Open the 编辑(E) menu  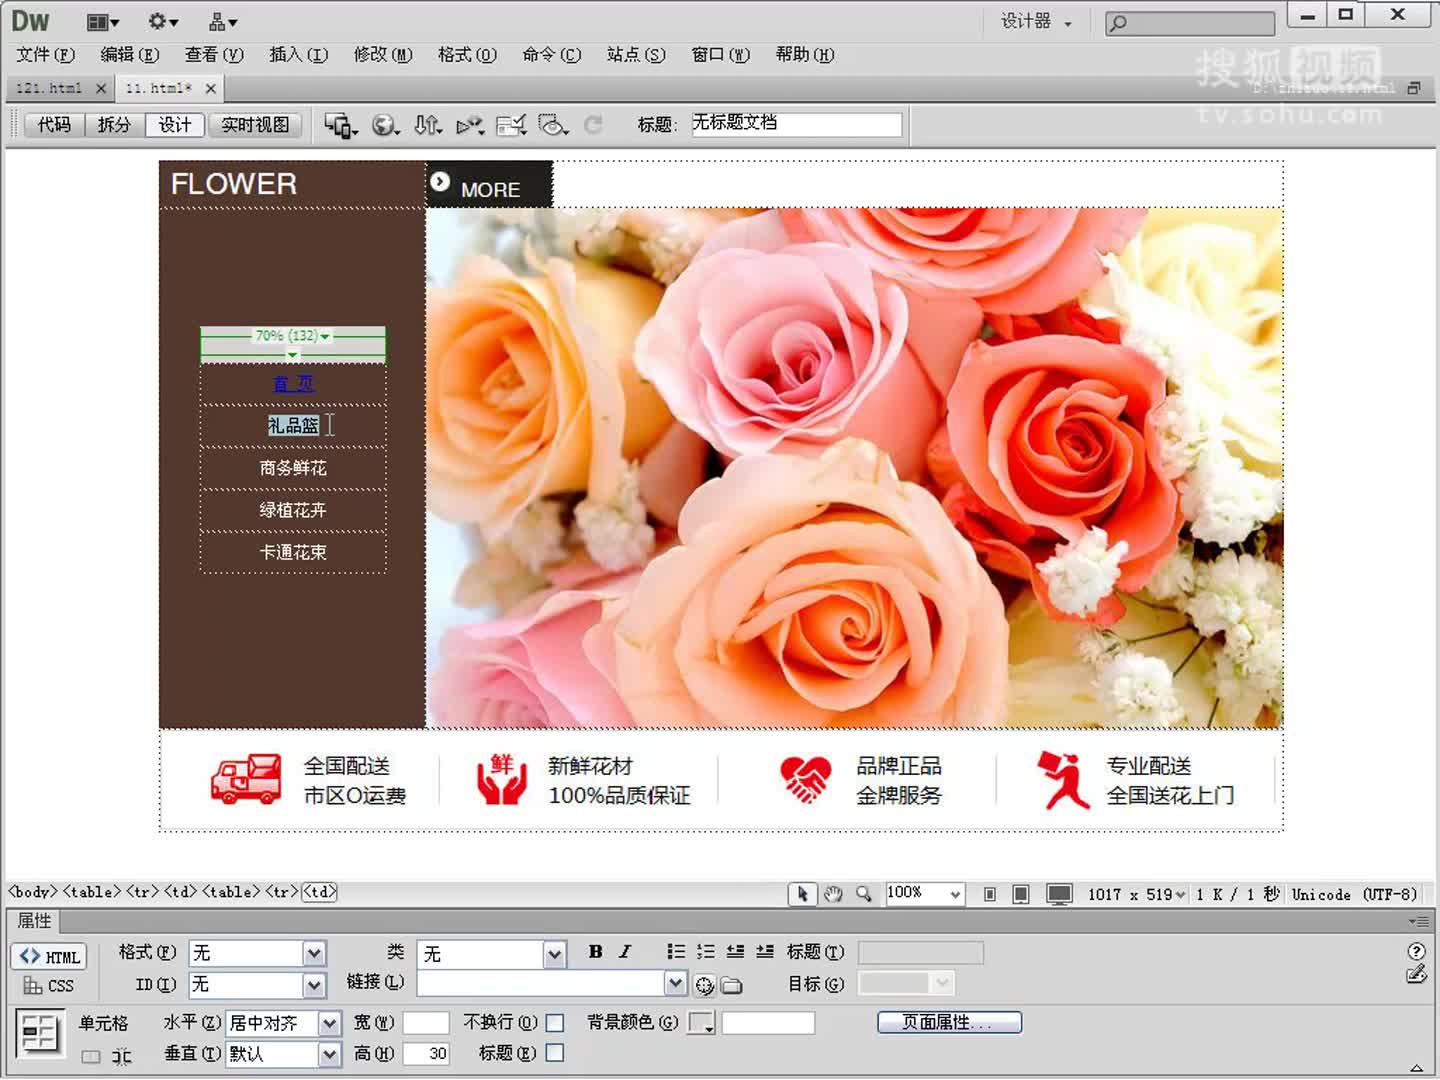point(130,55)
